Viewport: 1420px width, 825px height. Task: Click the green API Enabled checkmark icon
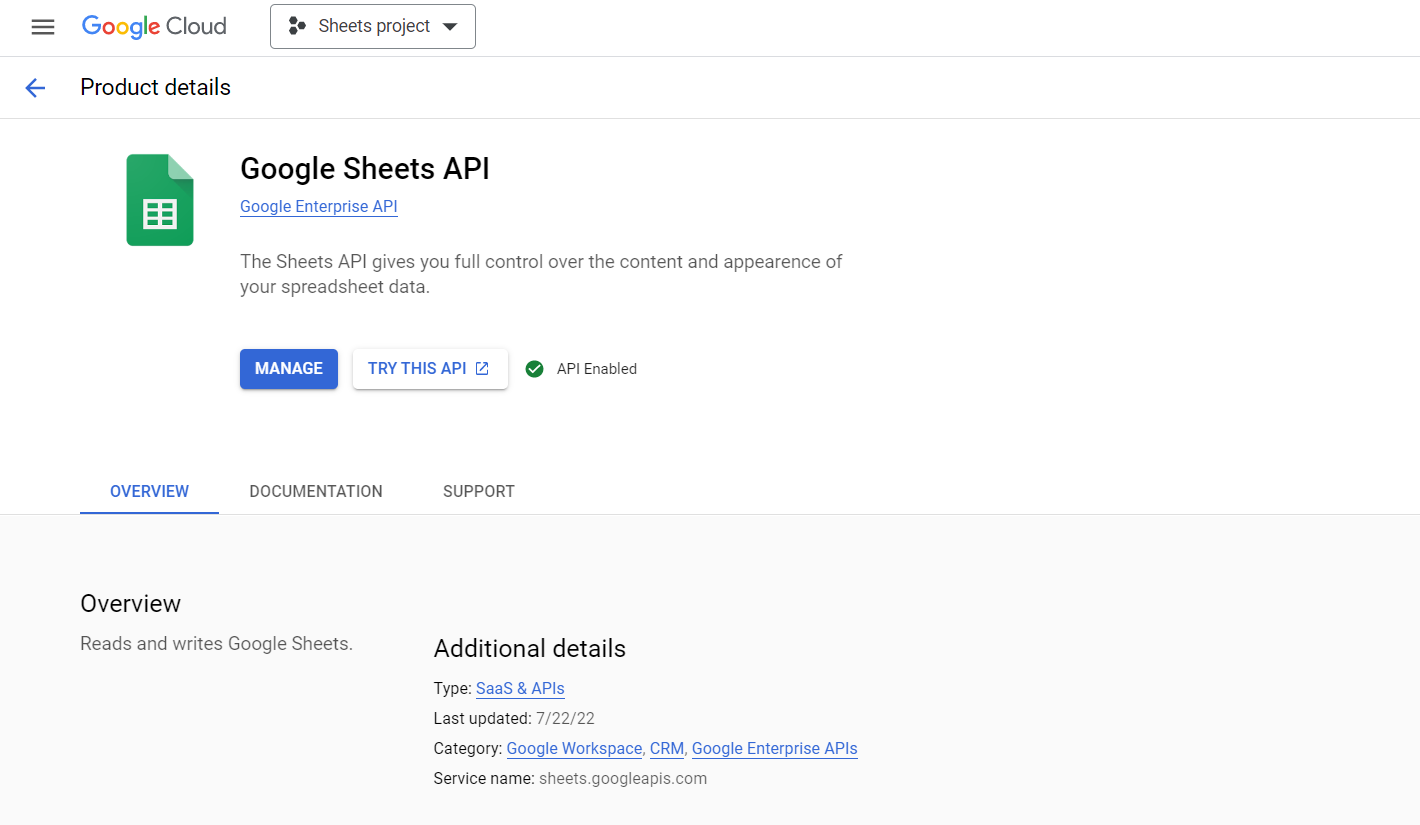click(534, 368)
